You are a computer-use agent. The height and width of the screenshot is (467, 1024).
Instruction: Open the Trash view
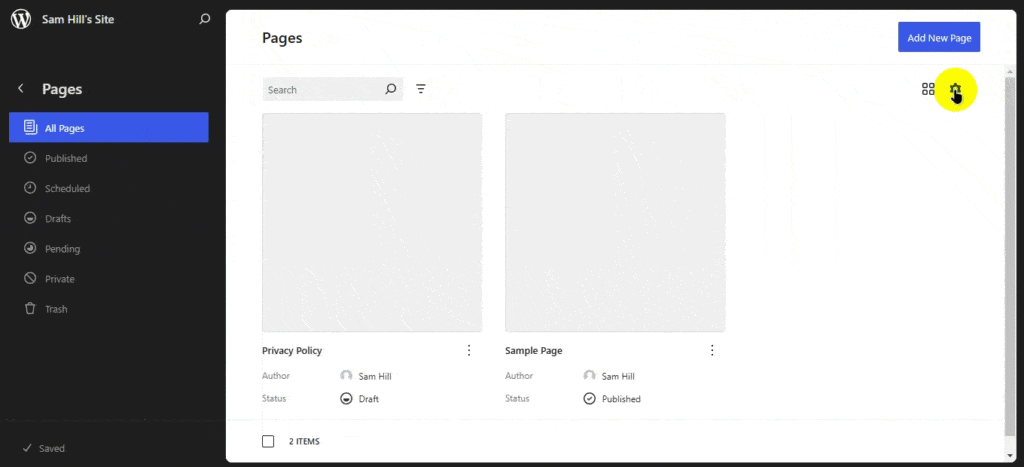tap(56, 309)
